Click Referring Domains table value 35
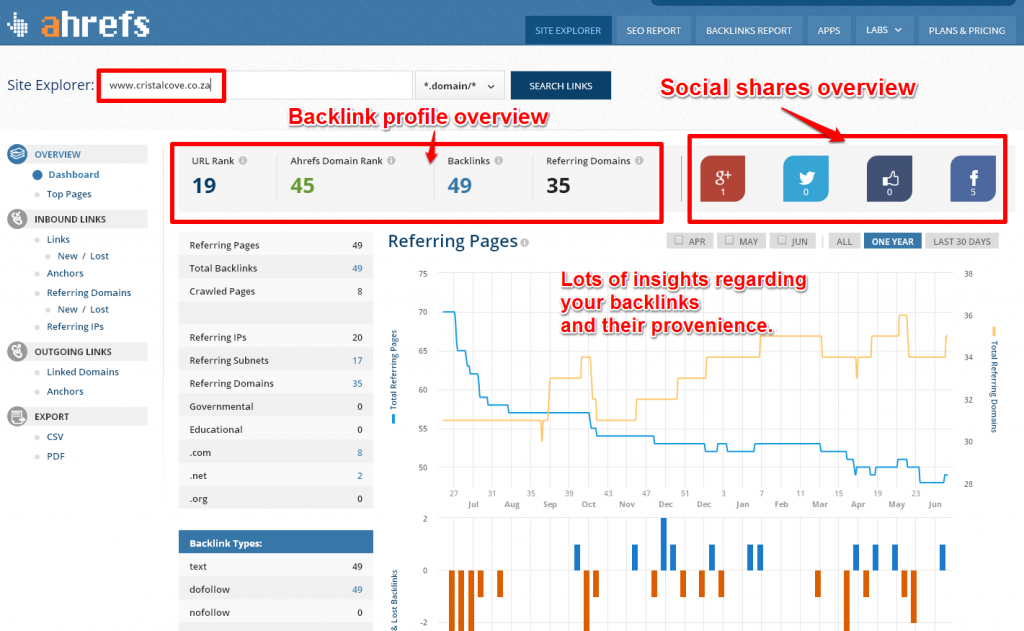The width and height of the screenshot is (1024, 631). (x=357, y=383)
